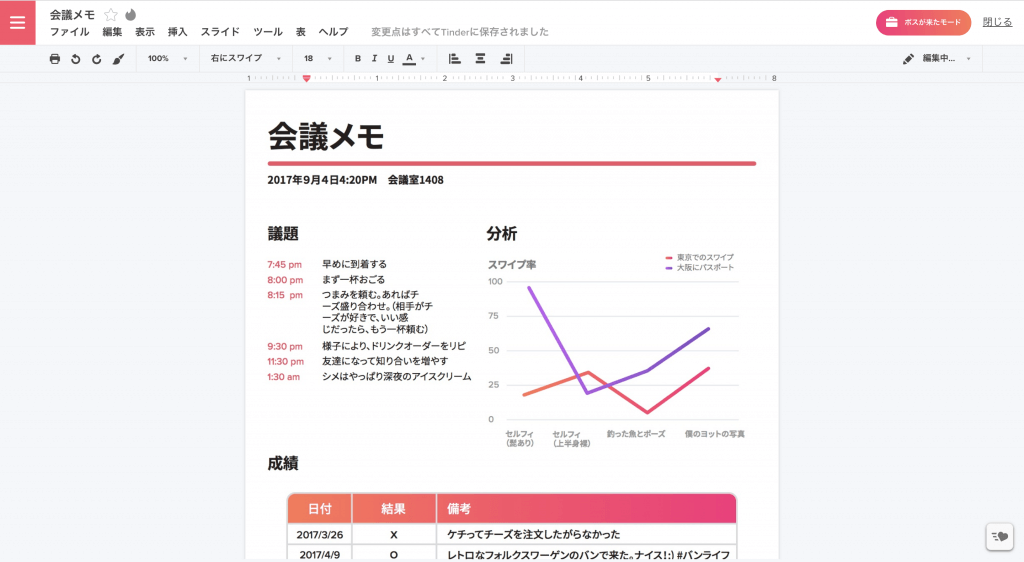
Task: Toggle underline formatting
Action: click(x=390, y=59)
